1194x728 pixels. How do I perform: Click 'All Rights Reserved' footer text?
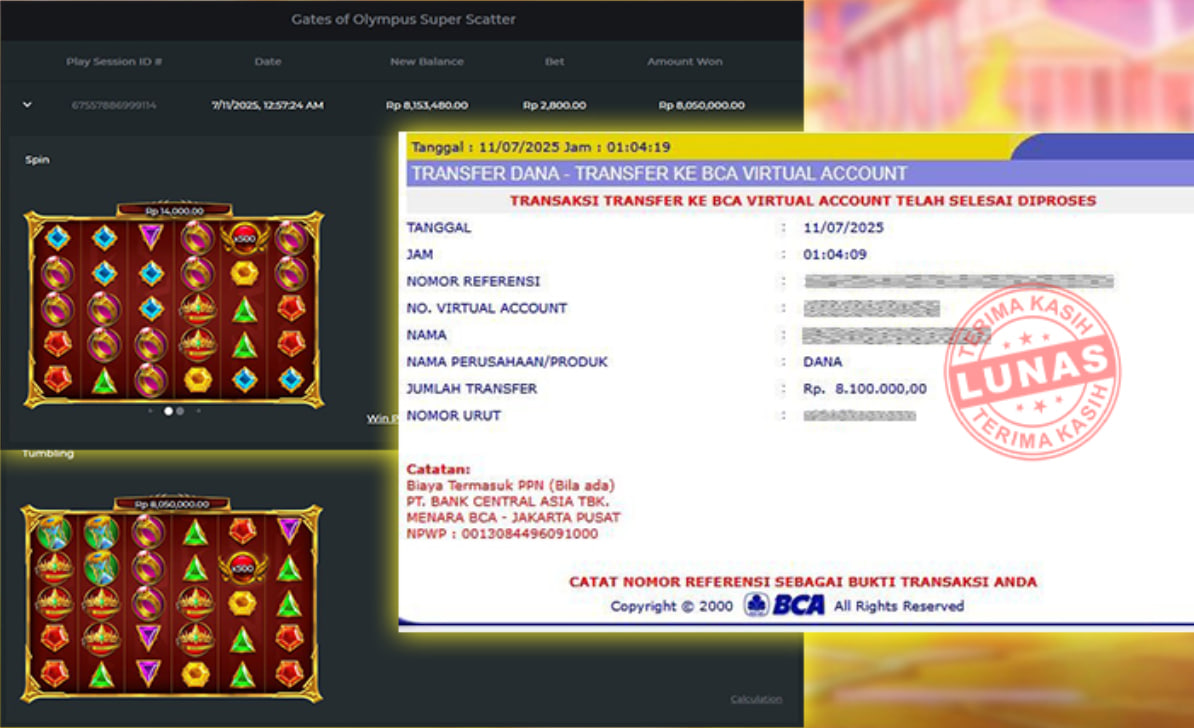[x=899, y=605]
